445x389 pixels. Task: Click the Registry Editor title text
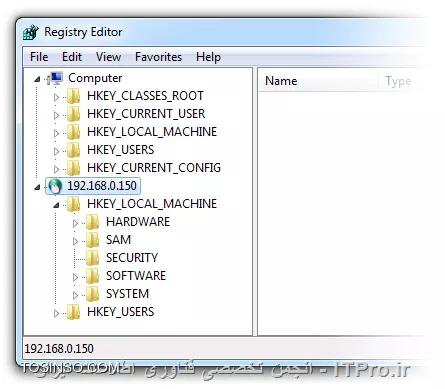coord(83,32)
